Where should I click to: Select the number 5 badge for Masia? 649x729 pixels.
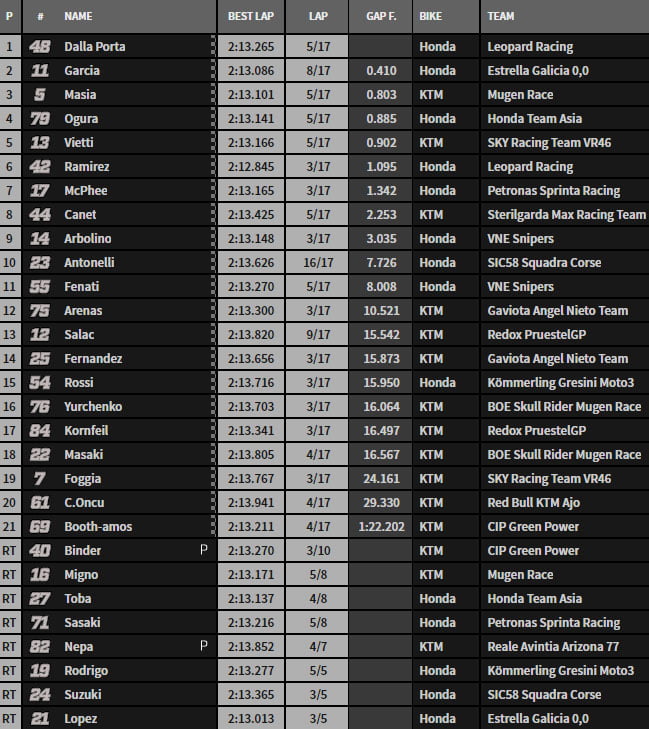coord(40,95)
